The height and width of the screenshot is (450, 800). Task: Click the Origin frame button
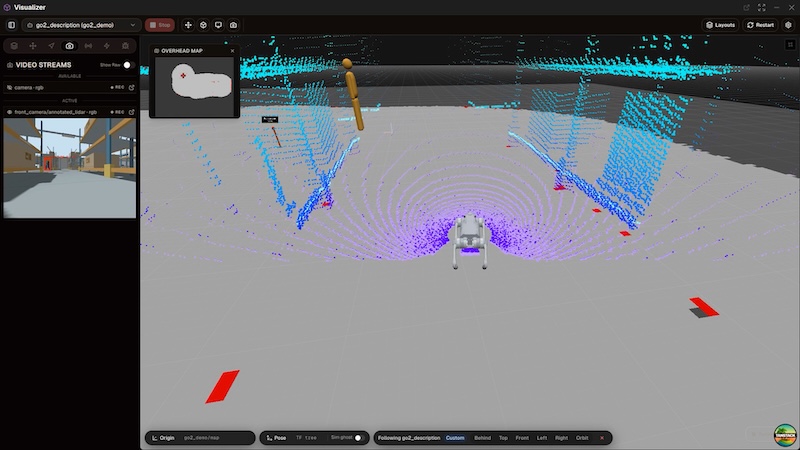click(x=163, y=438)
